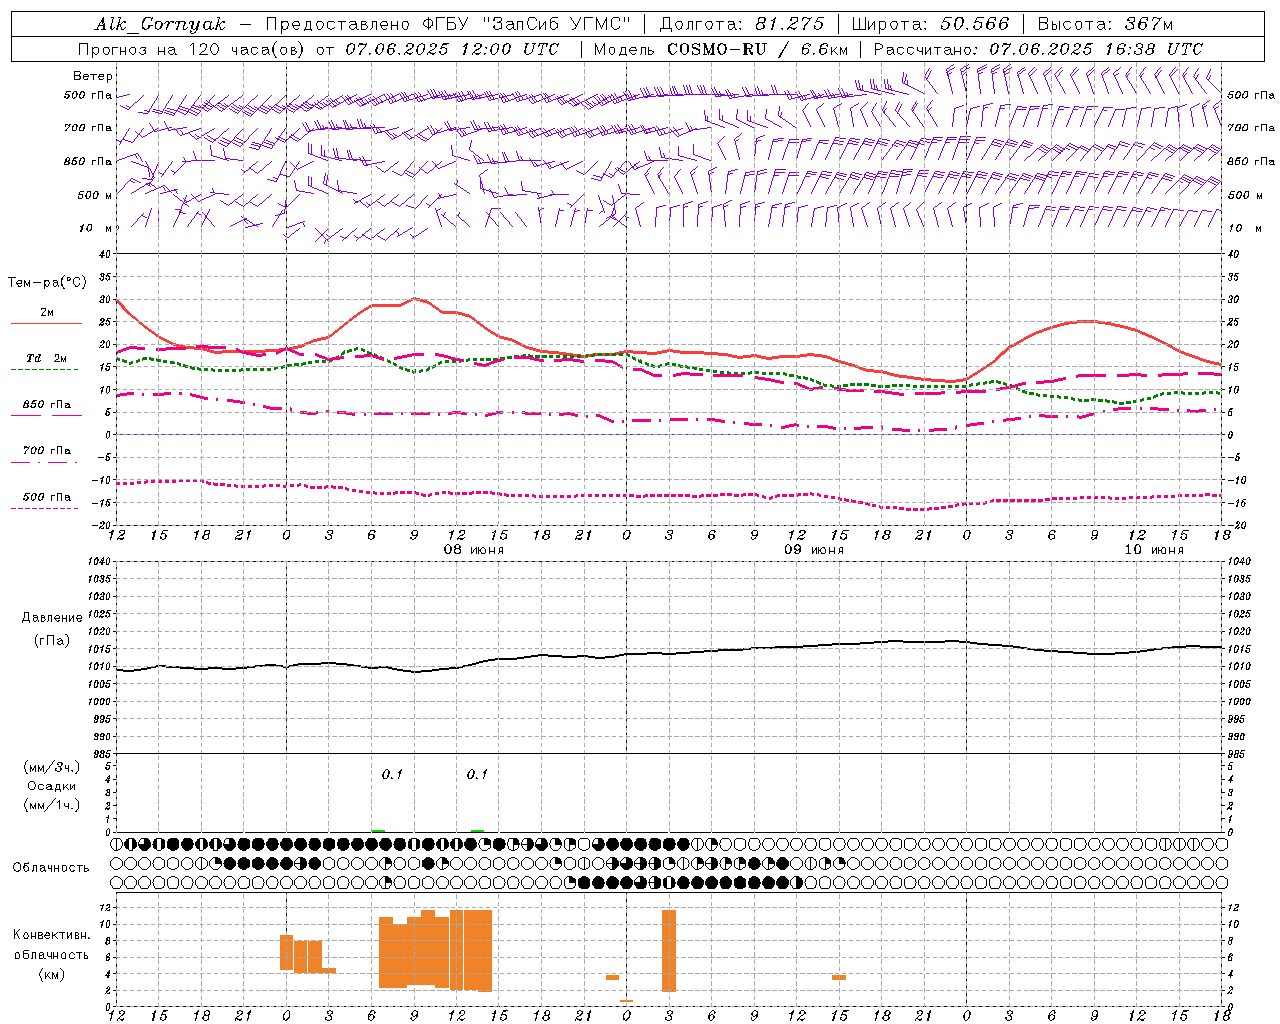Click the 500 гПа temperature legend entry
This screenshot has width=1280, height=1024.
click(x=47, y=497)
